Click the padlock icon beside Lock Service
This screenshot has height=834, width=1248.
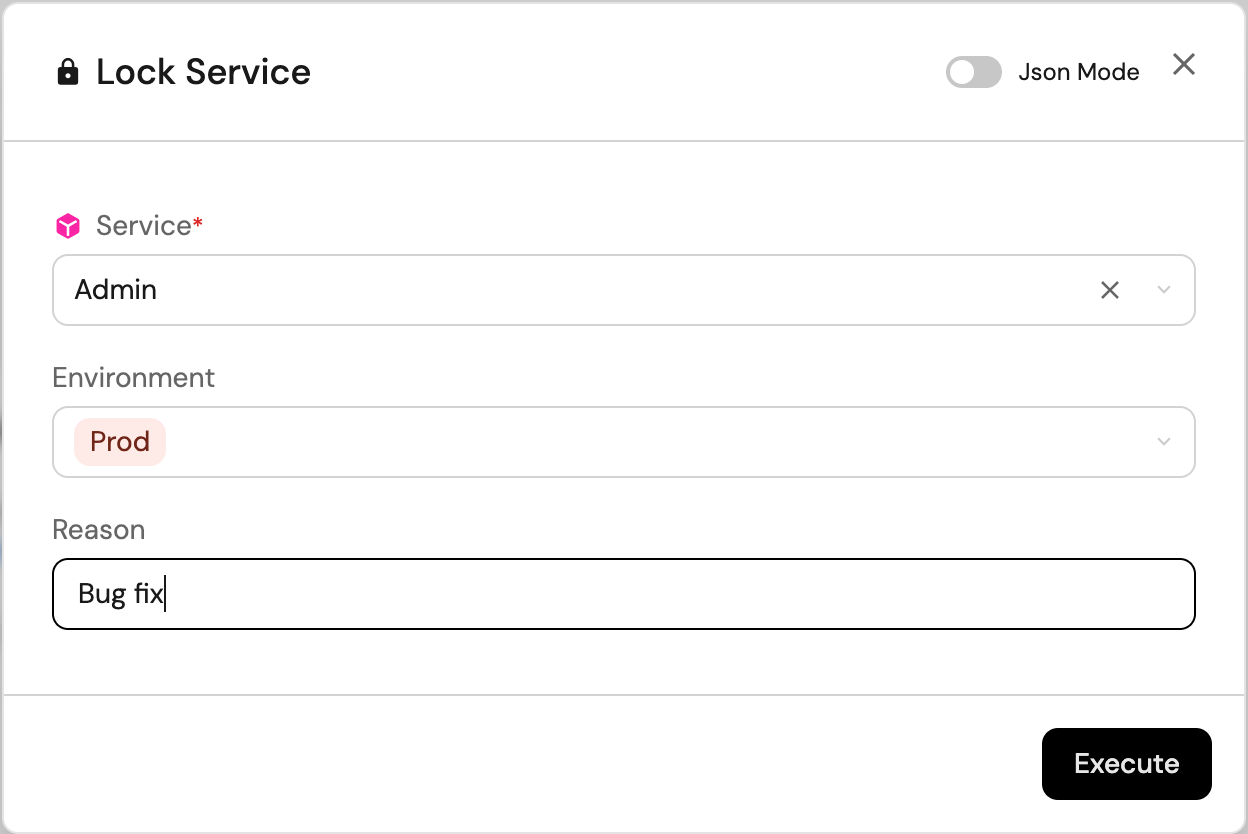[68, 73]
